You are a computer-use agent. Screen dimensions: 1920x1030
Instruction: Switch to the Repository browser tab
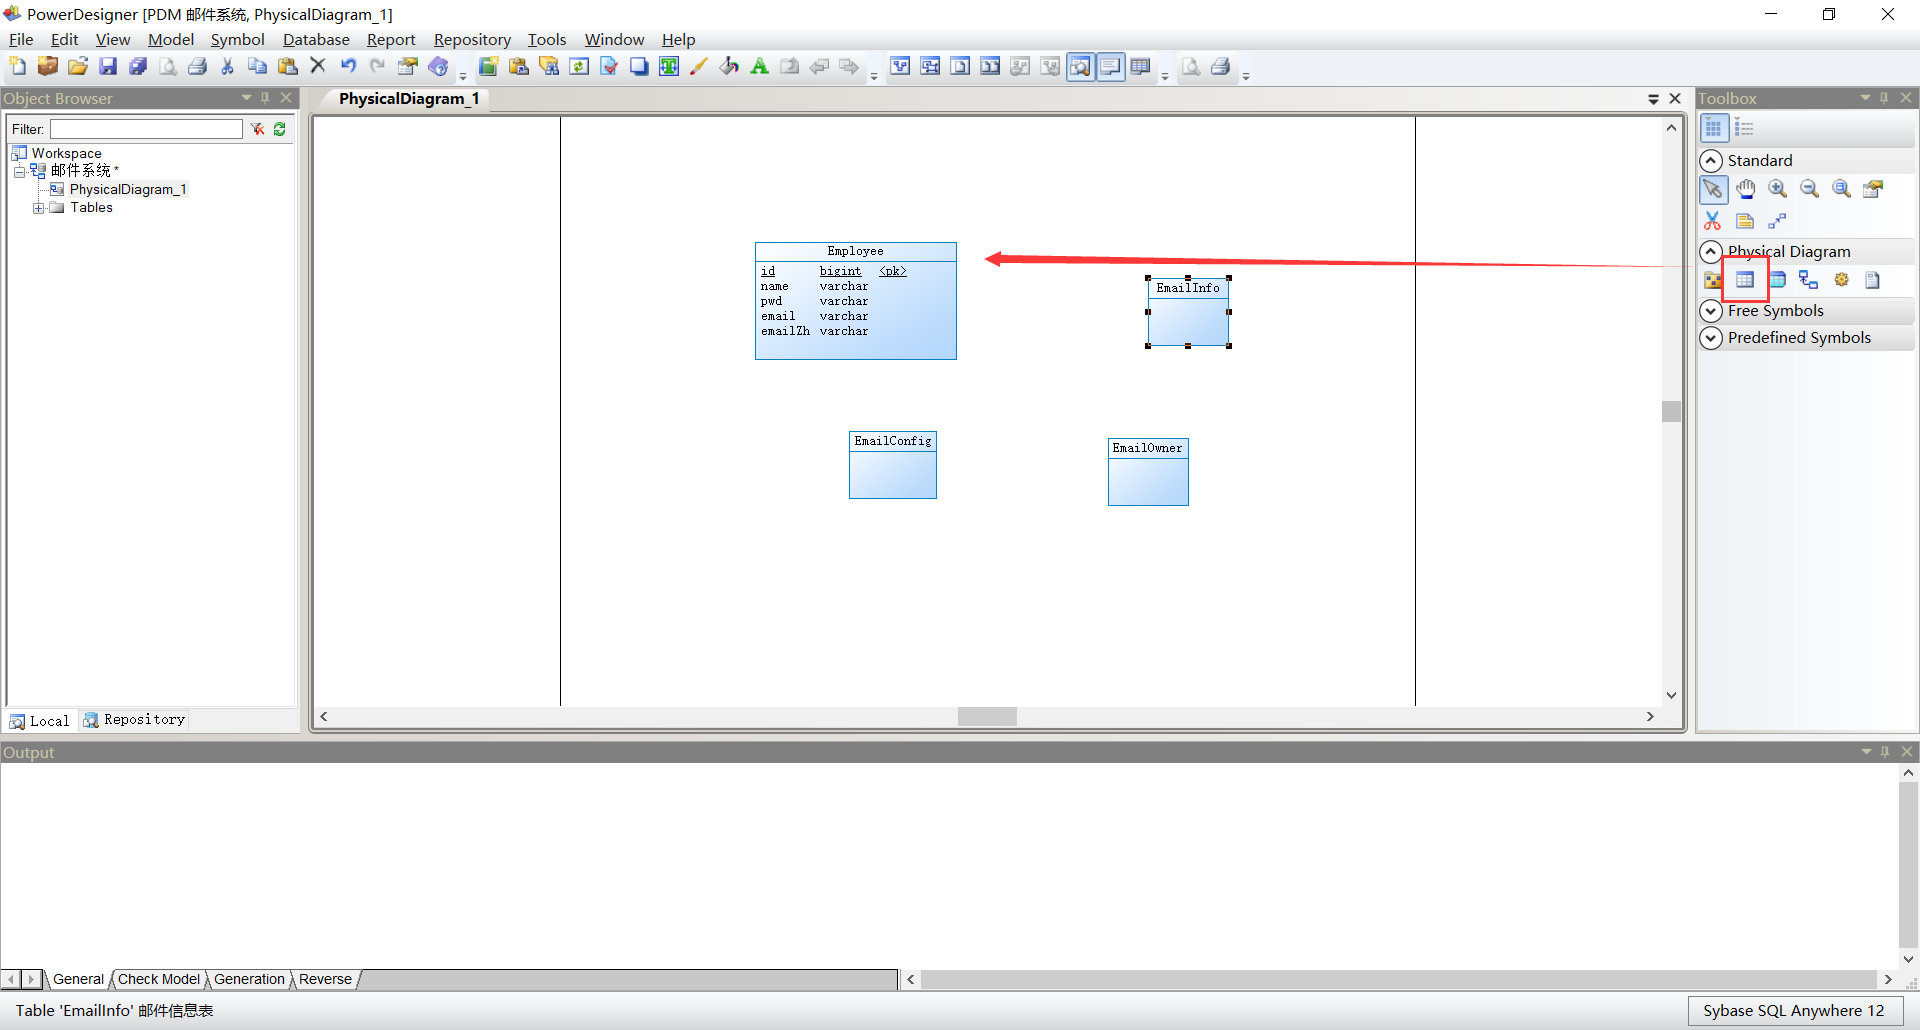pos(135,720)
